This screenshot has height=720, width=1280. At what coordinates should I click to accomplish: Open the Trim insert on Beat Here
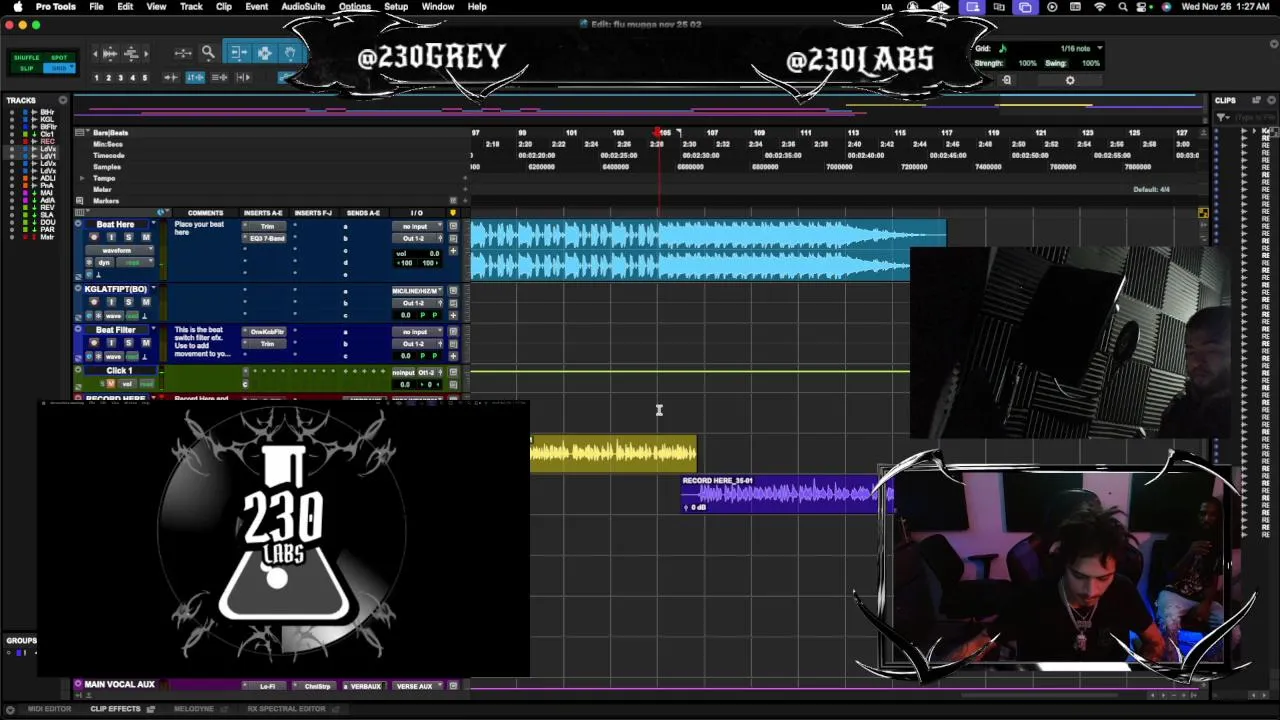point(266,227)
